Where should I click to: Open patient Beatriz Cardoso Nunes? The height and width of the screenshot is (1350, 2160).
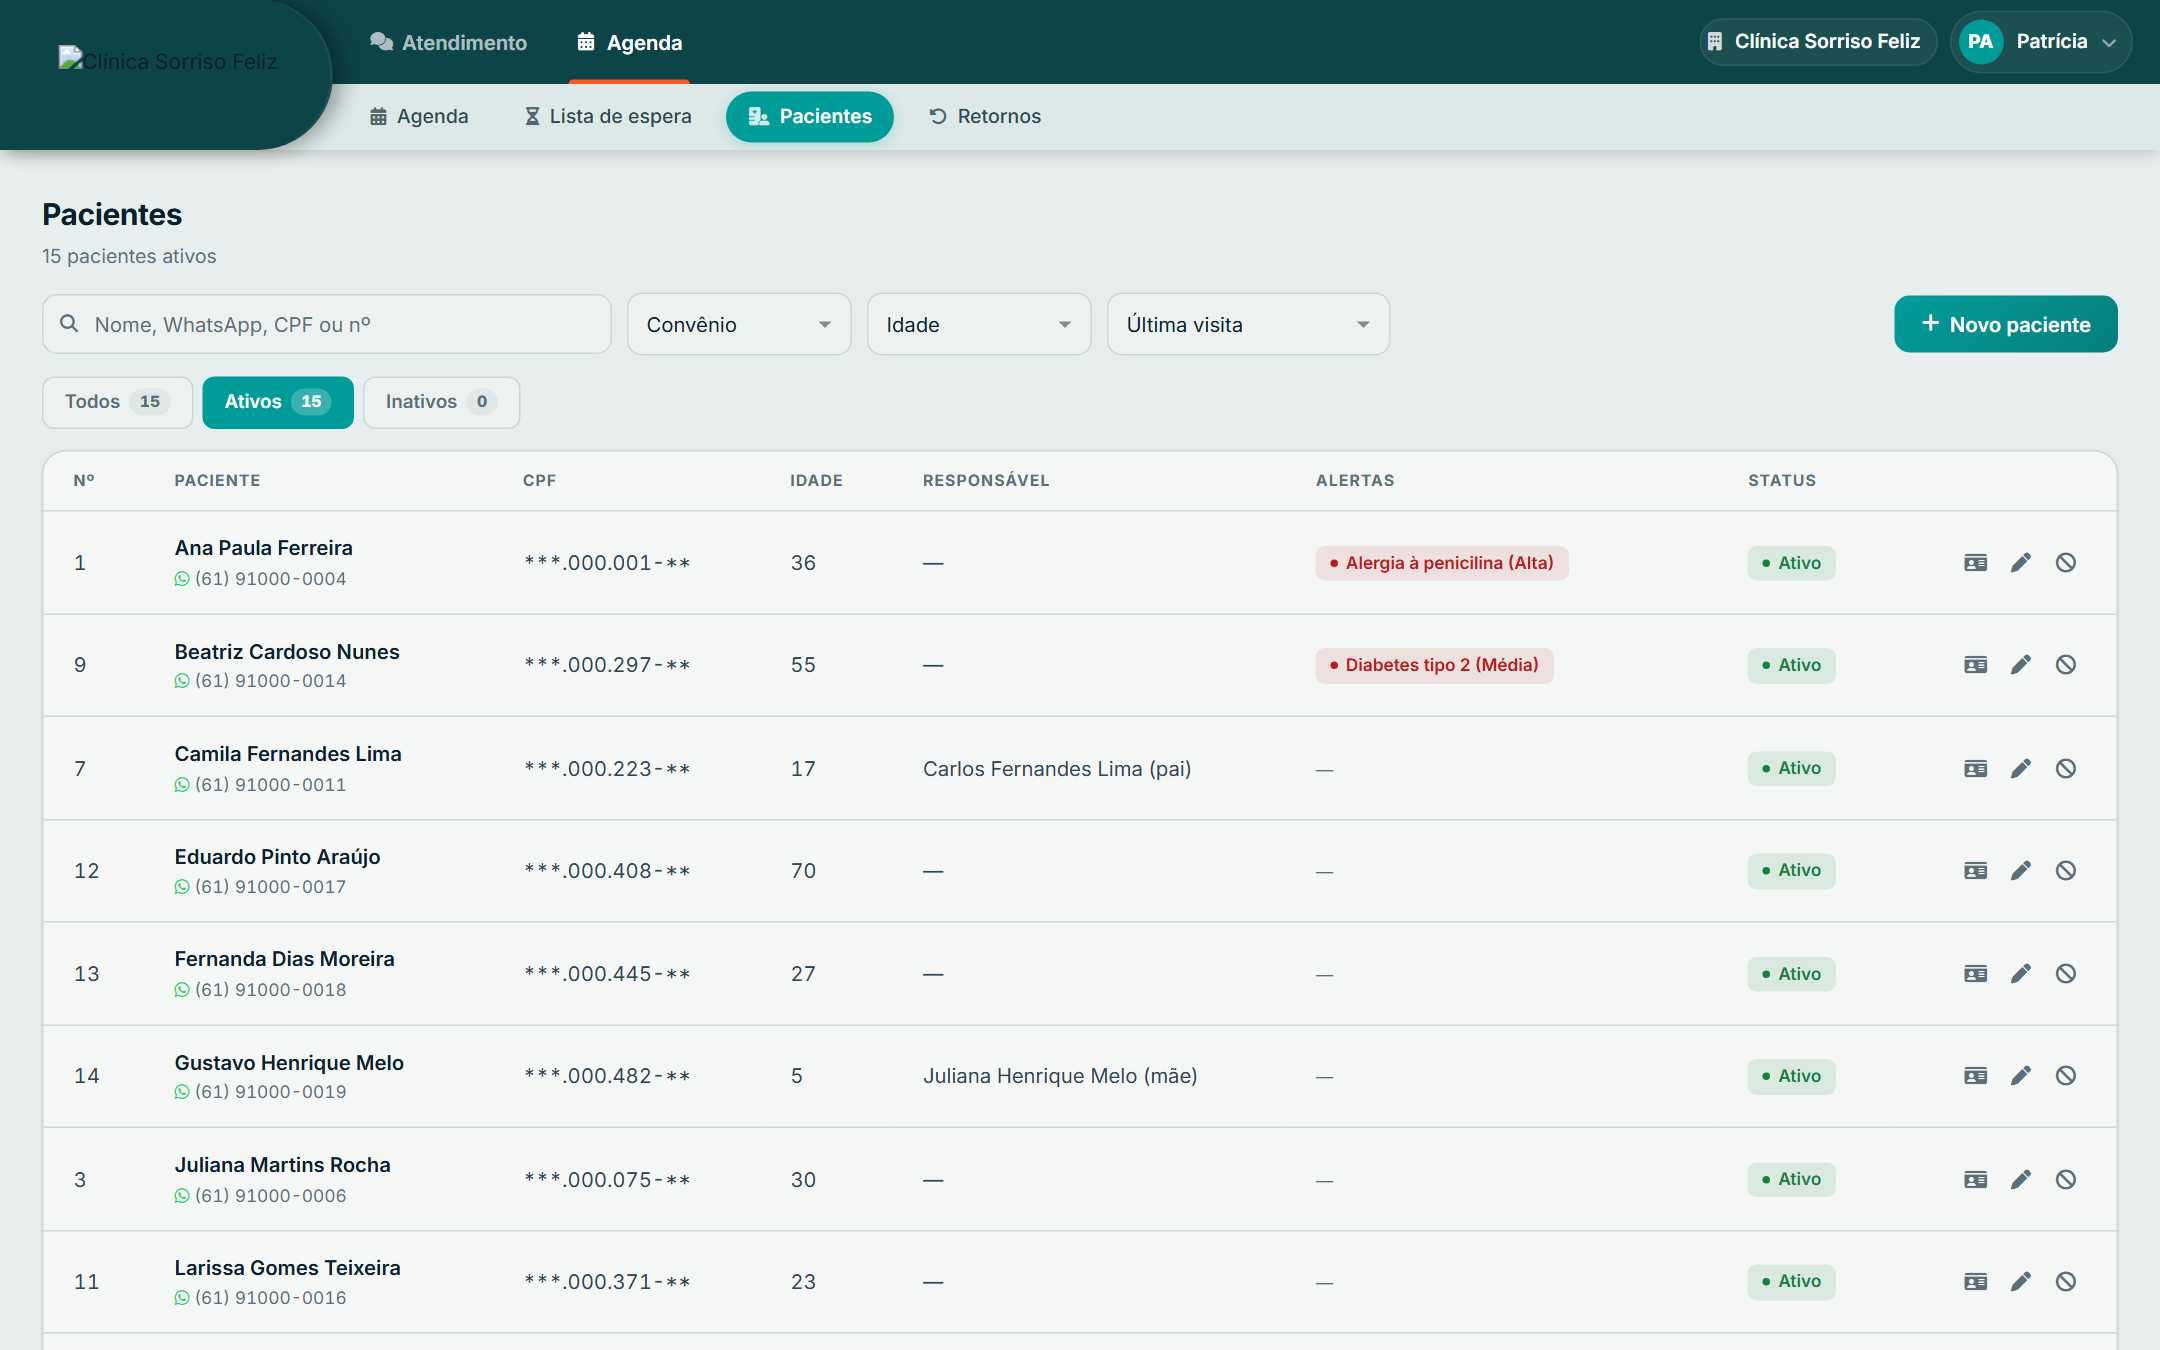click(x=287, y=652)
